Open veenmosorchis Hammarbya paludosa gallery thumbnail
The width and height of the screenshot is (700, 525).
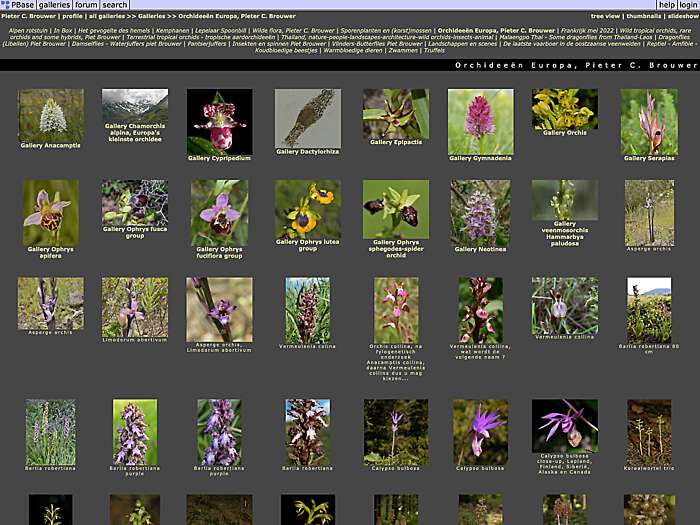tap(565, 200)
